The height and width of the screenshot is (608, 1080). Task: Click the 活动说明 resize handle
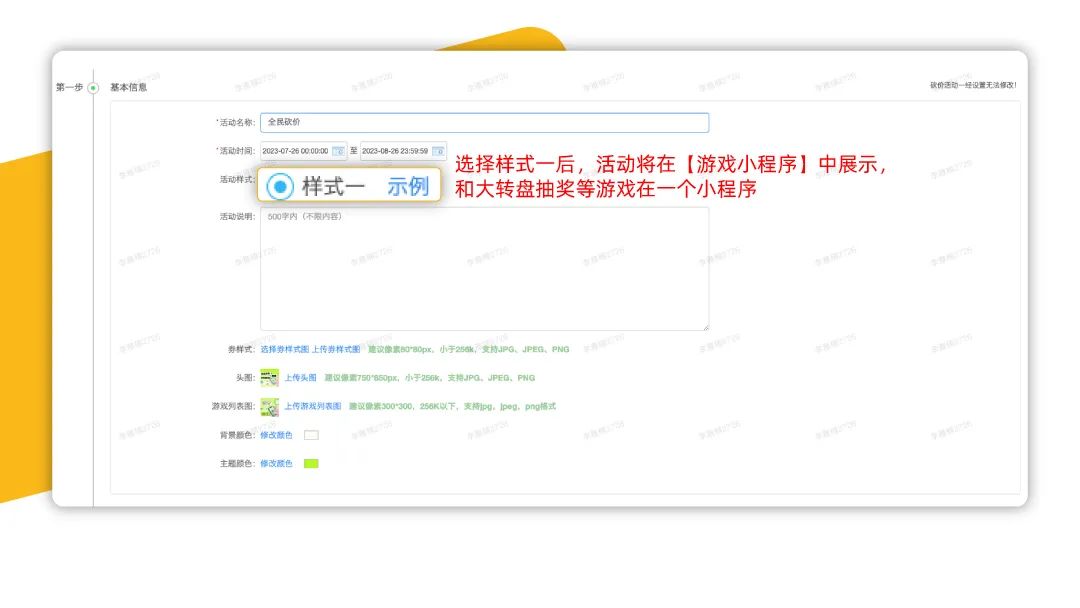click(705, 327)
